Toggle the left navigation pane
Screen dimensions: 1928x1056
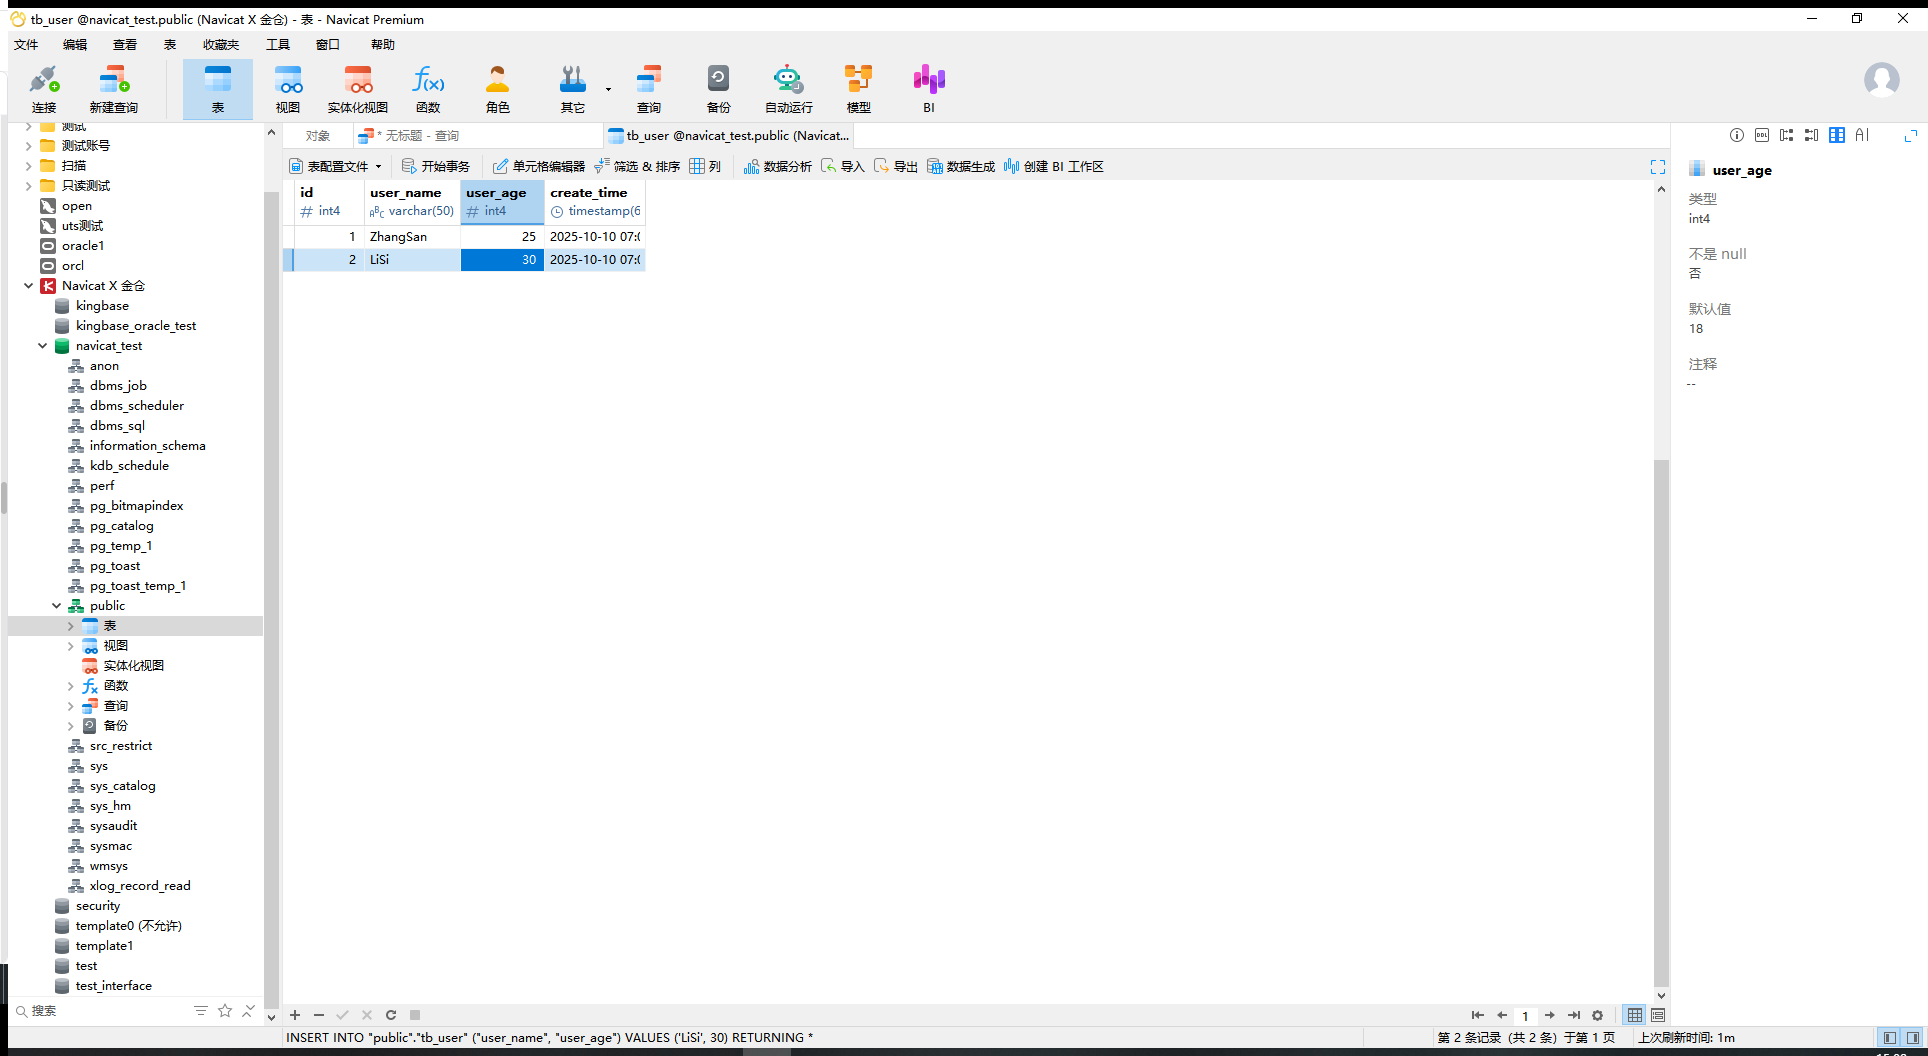tap(1889, 1038)
